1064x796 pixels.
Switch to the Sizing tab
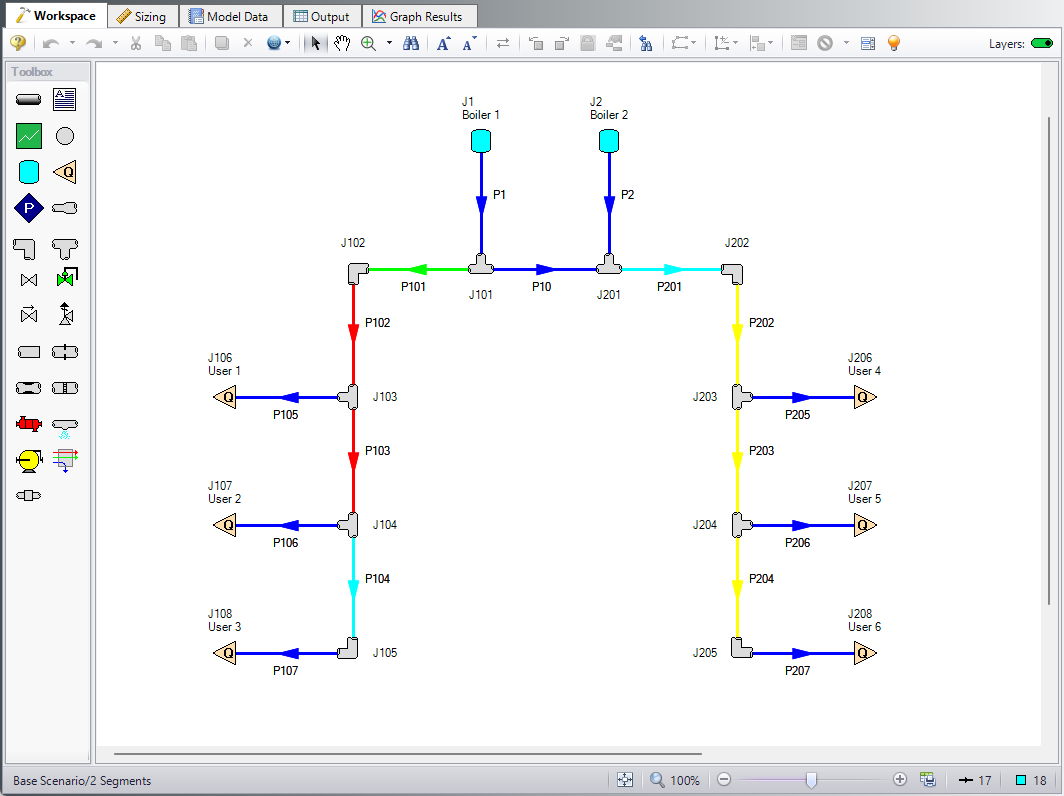(142, 16)
